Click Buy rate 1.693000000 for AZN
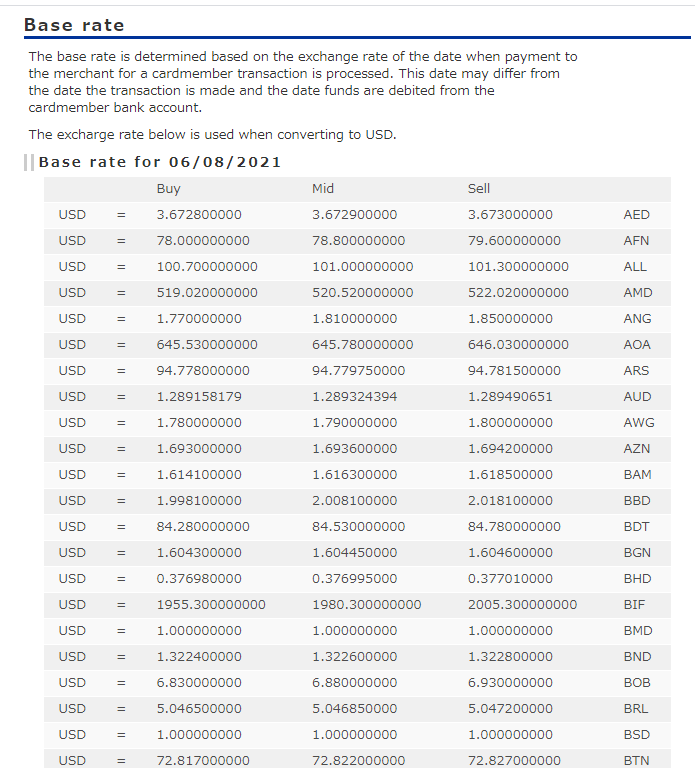 pyautogui.click(x=199, y=448)
